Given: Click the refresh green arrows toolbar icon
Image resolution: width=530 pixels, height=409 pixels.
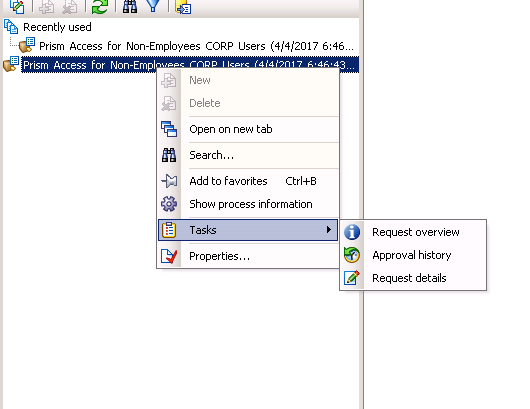Looking at the screenshot, I should (100, 7).
